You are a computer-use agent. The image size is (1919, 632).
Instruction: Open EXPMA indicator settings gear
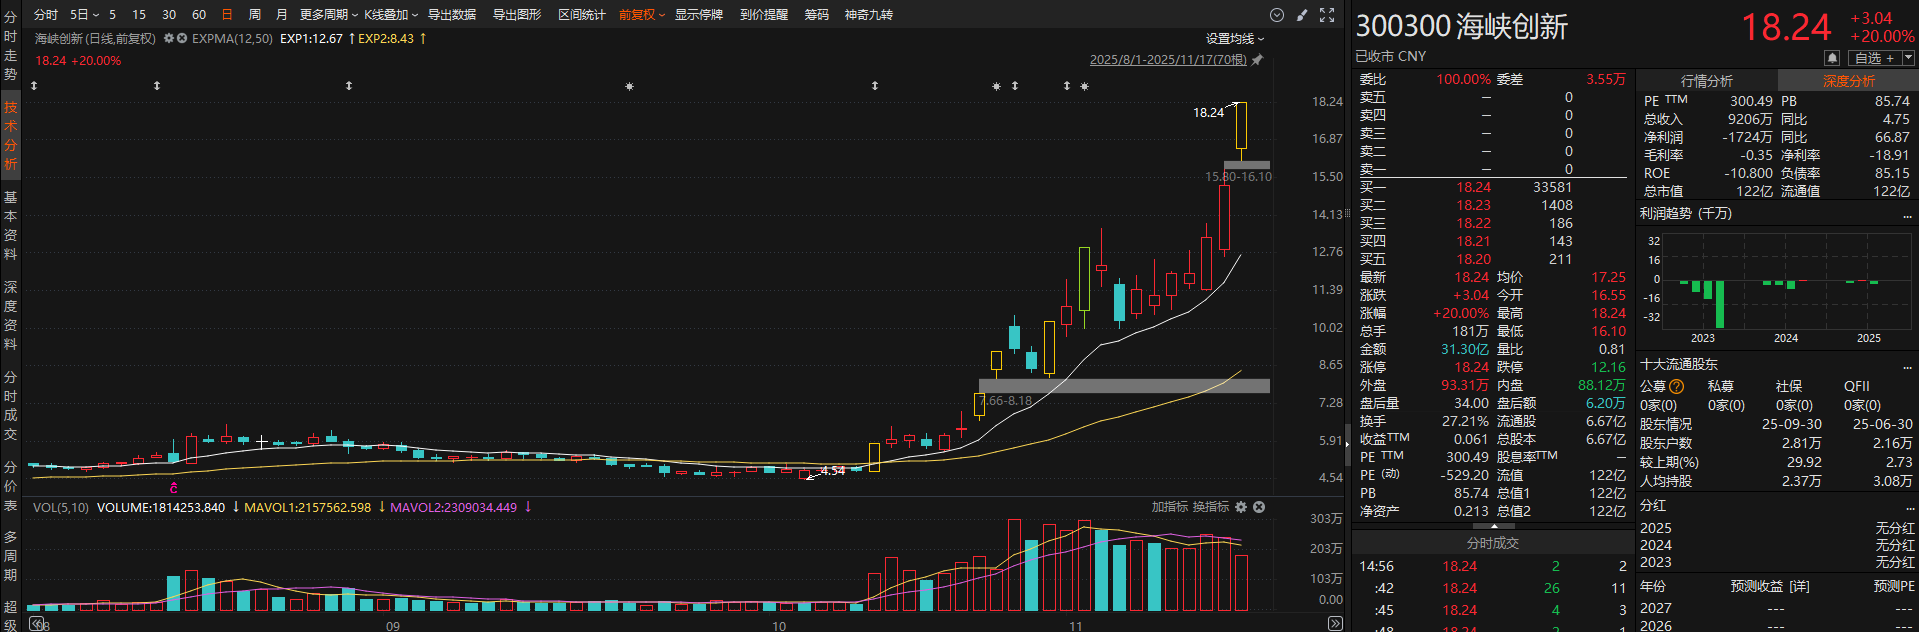[169, 38]
